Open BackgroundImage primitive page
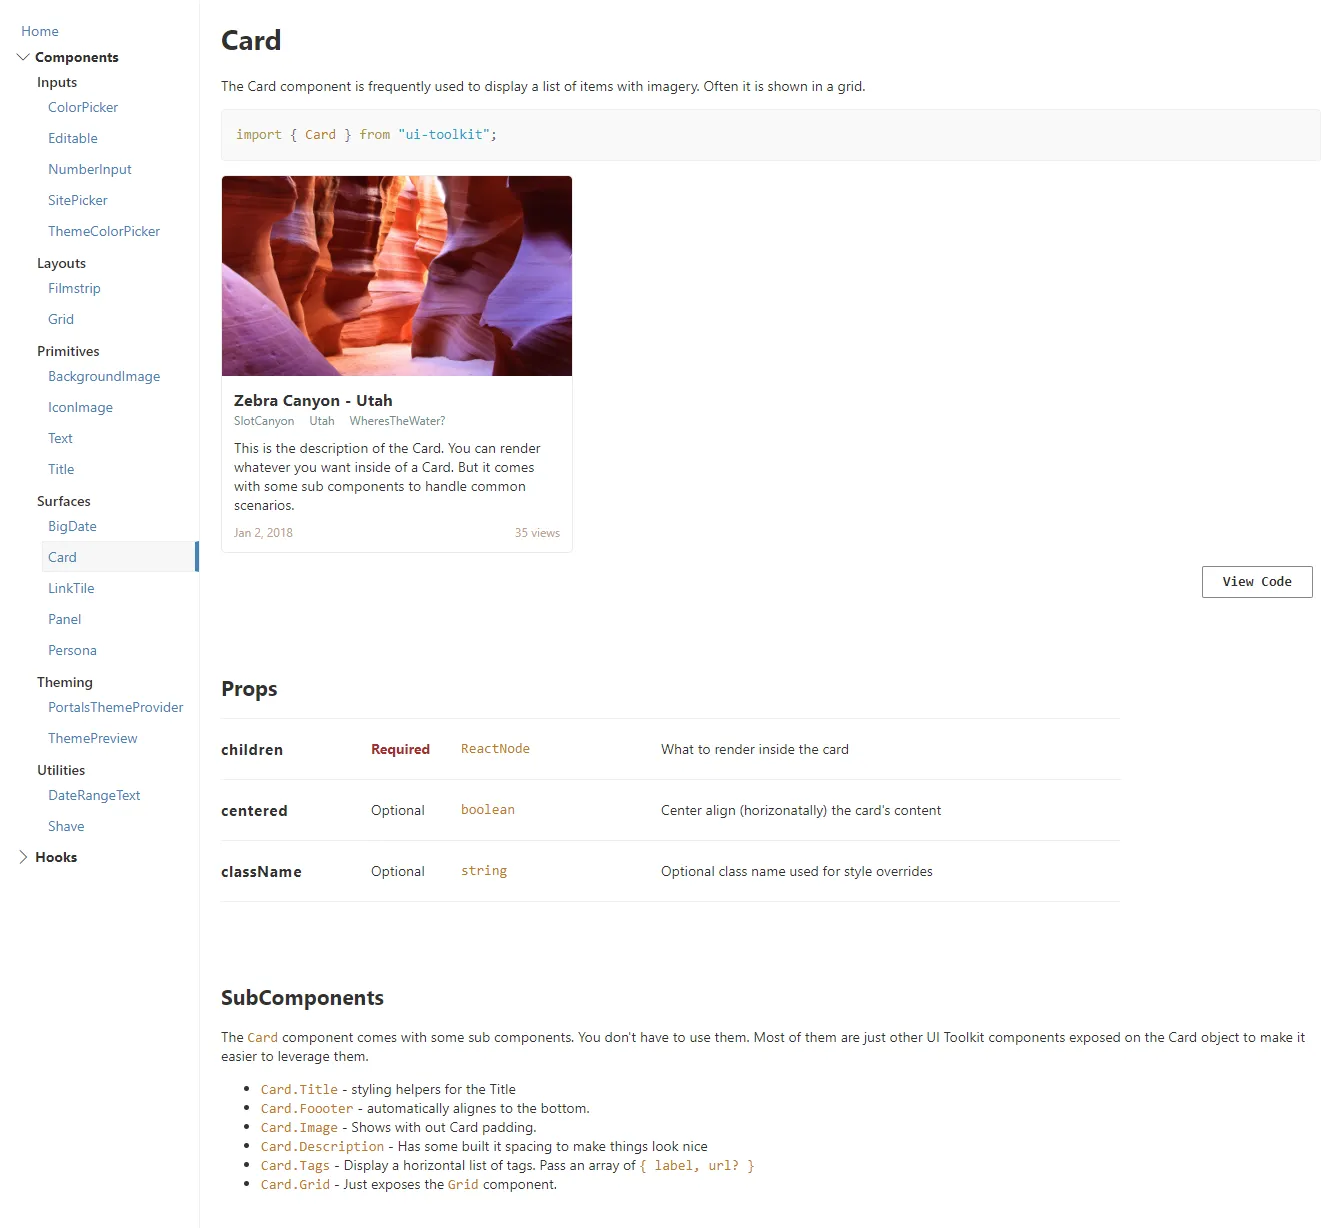The height and width of the screenshot is (1228, 1332). [x=104, y=376]
